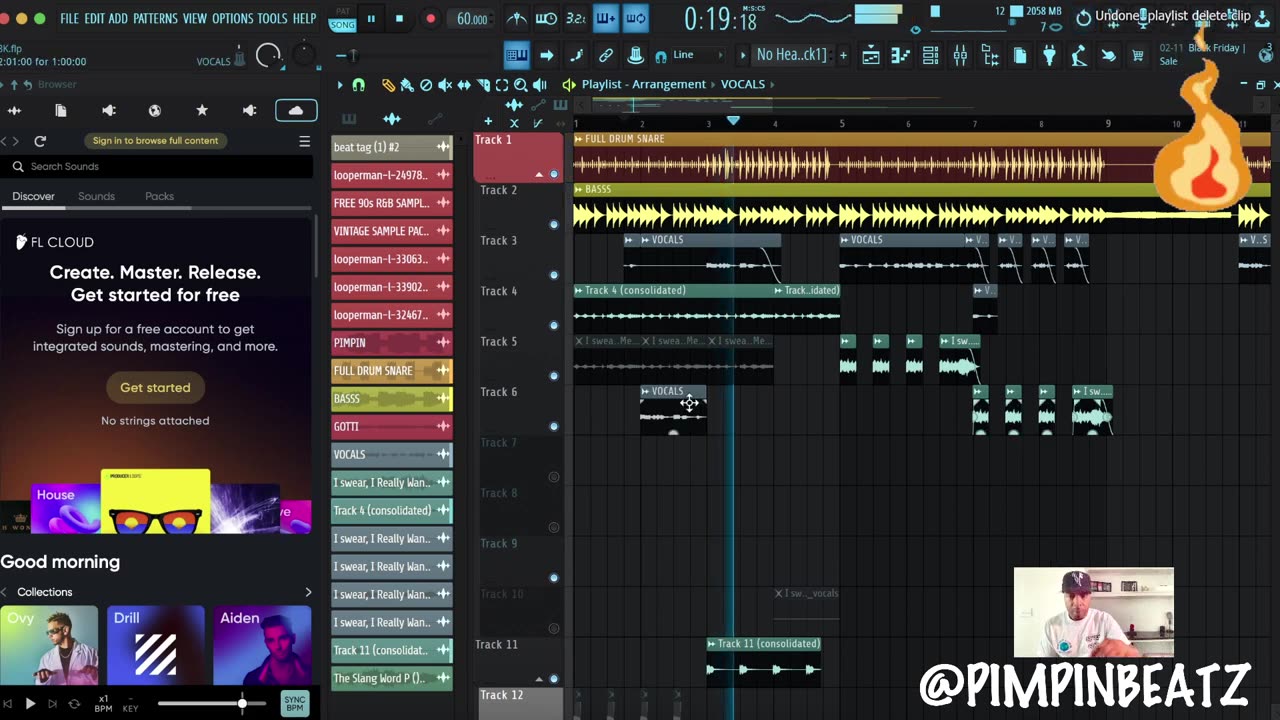The width and height of the screenshot is (1280, 720).
Task: Toggle the metronome button
Action: pyautogui.click(x=517, y=18)
